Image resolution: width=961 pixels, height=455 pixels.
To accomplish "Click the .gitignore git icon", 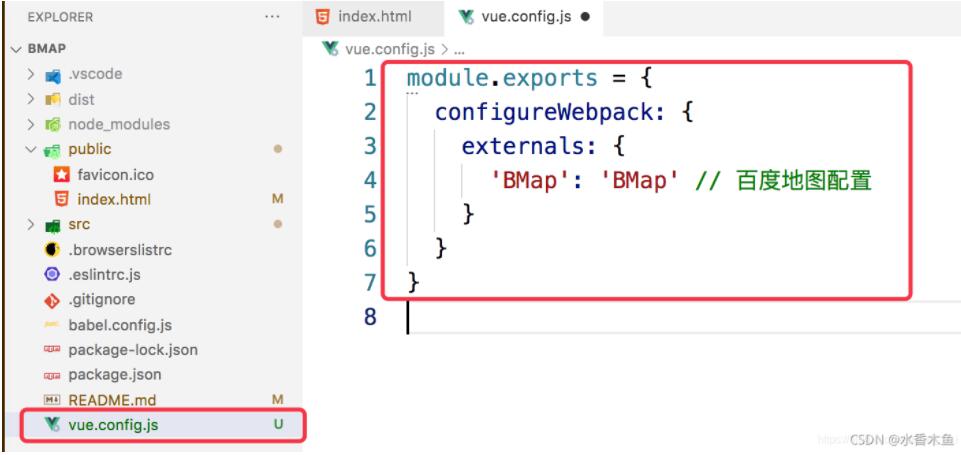I will tap(53, 300).
